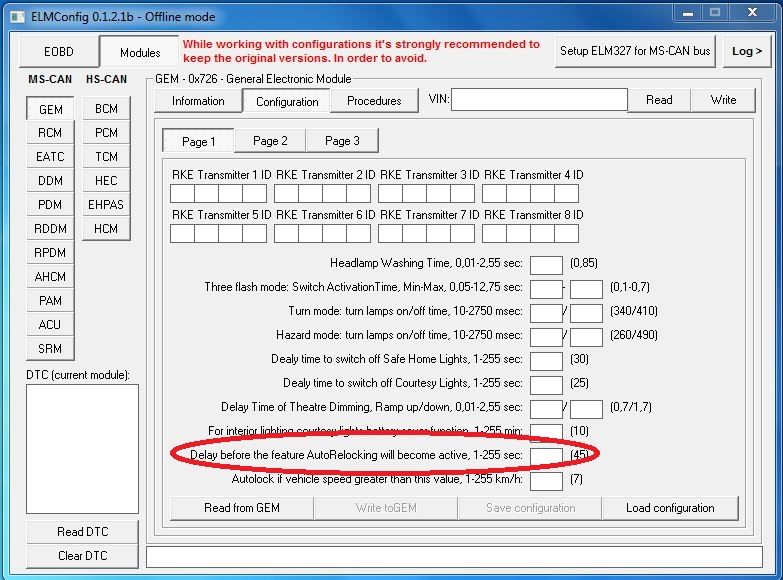
Task: Click Clear DTC button
Action: [x=82, y=556]
